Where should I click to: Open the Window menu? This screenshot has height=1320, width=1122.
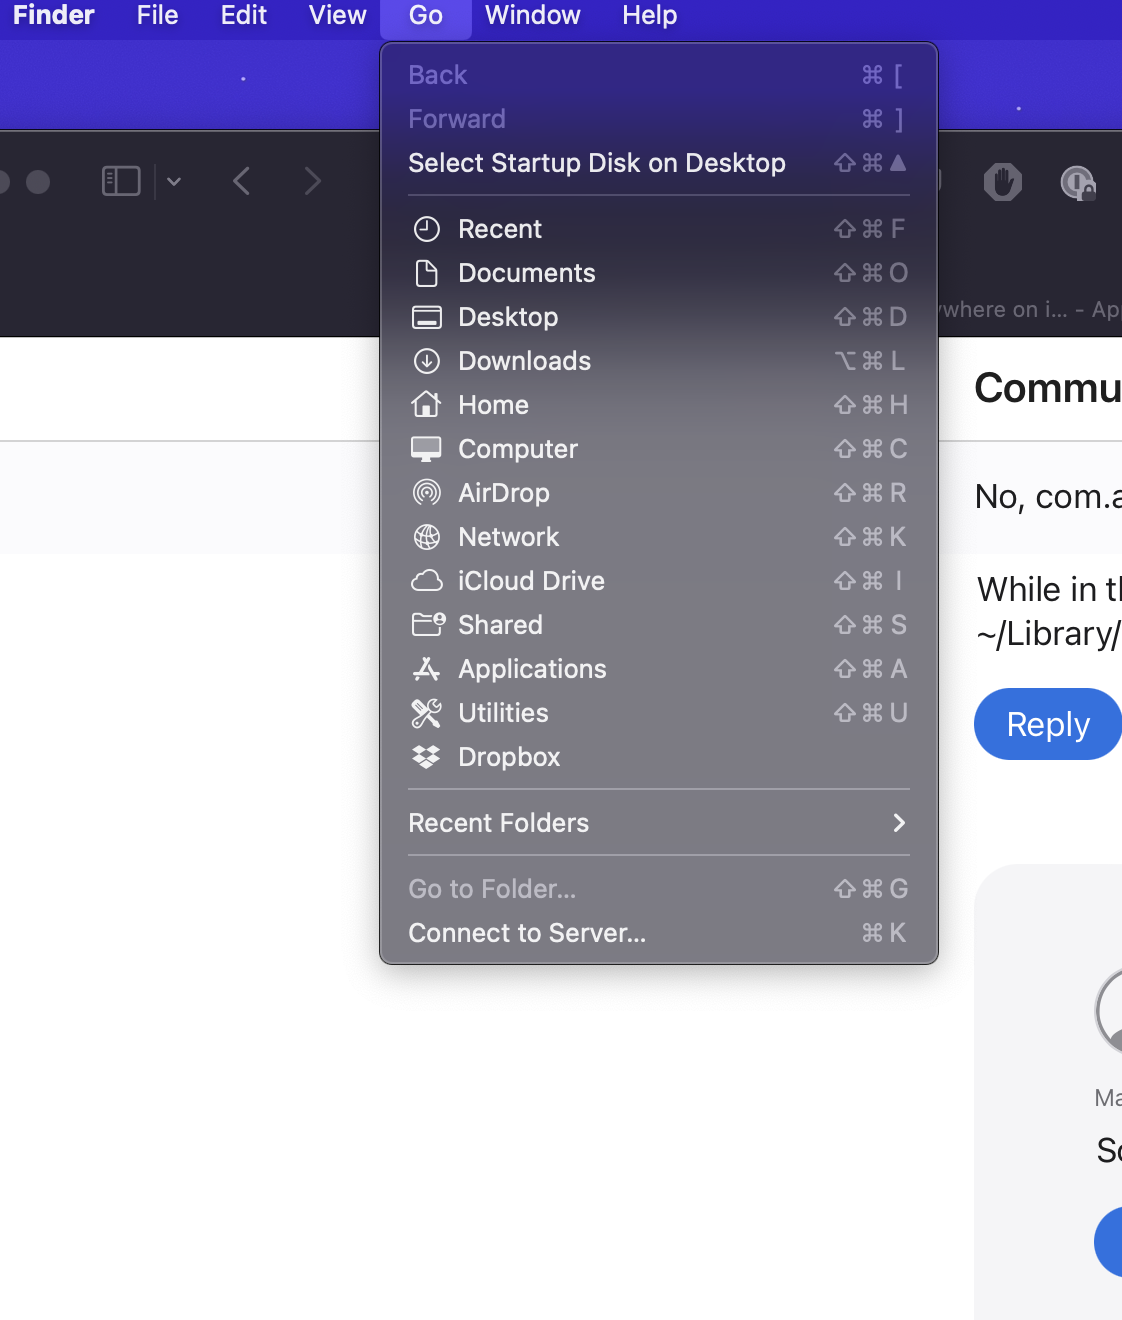tap(532, 15)
